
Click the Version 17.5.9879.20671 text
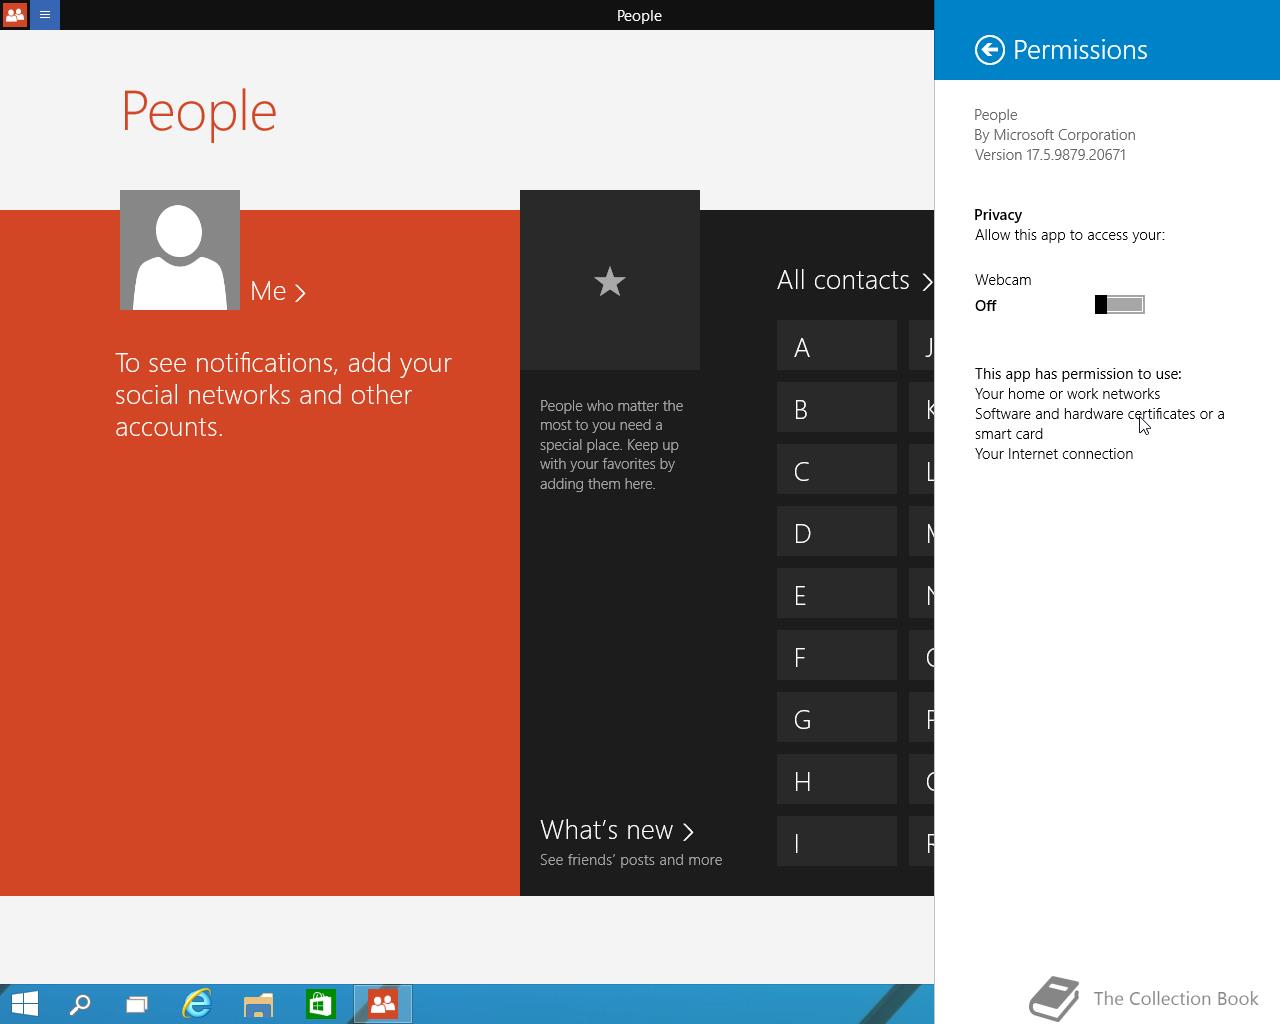point(1050,155)
